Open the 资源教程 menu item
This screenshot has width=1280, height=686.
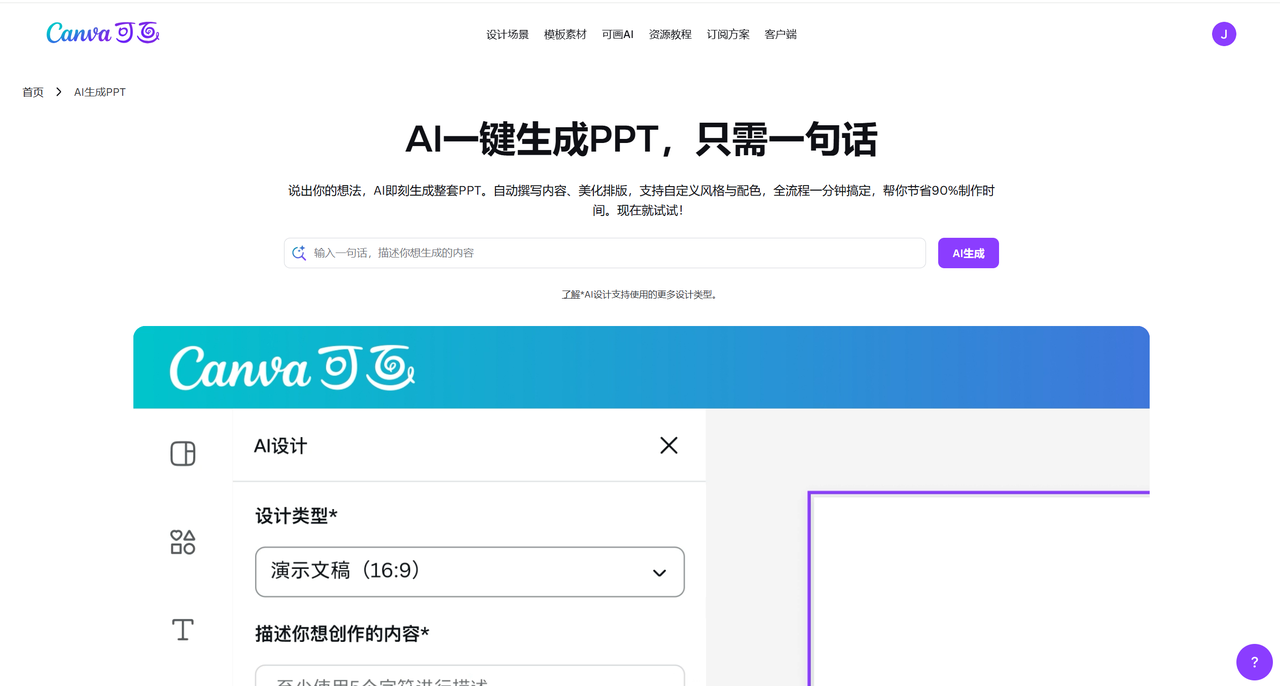[669, 33]
